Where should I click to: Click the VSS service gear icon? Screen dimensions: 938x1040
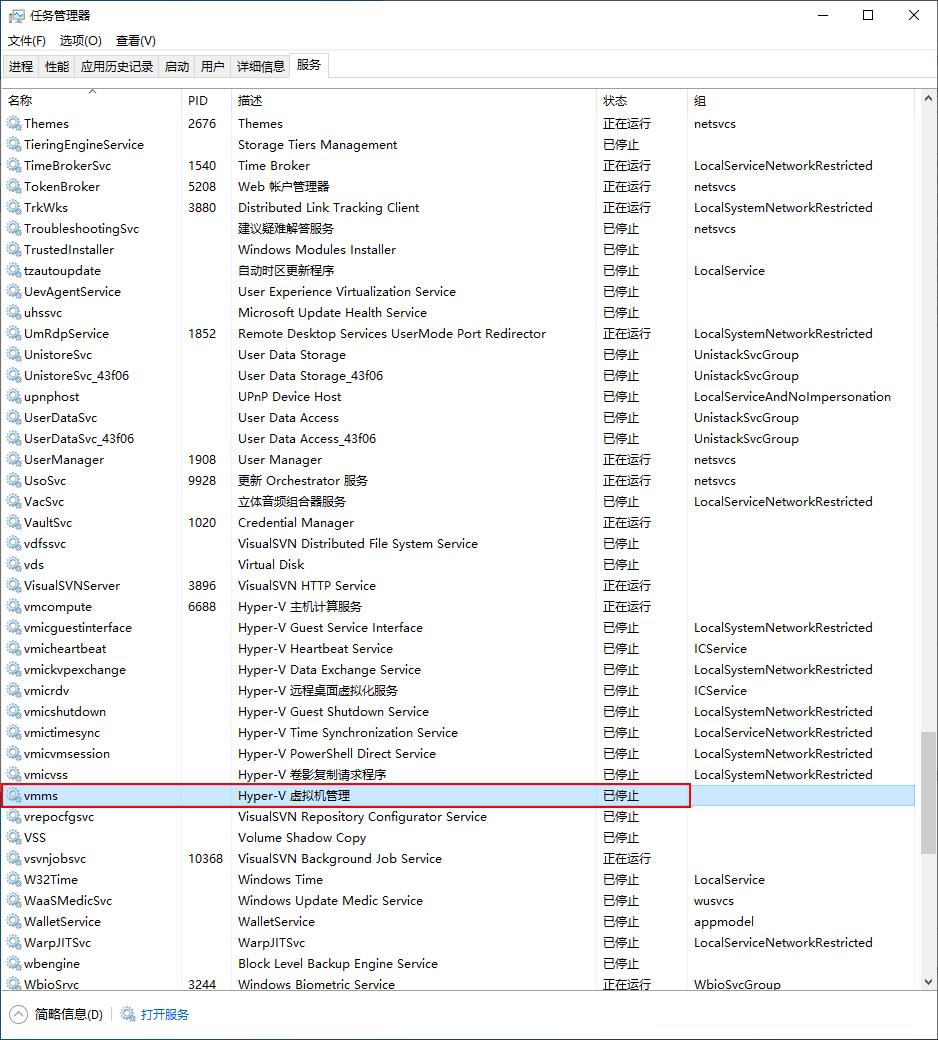[12, 837]
